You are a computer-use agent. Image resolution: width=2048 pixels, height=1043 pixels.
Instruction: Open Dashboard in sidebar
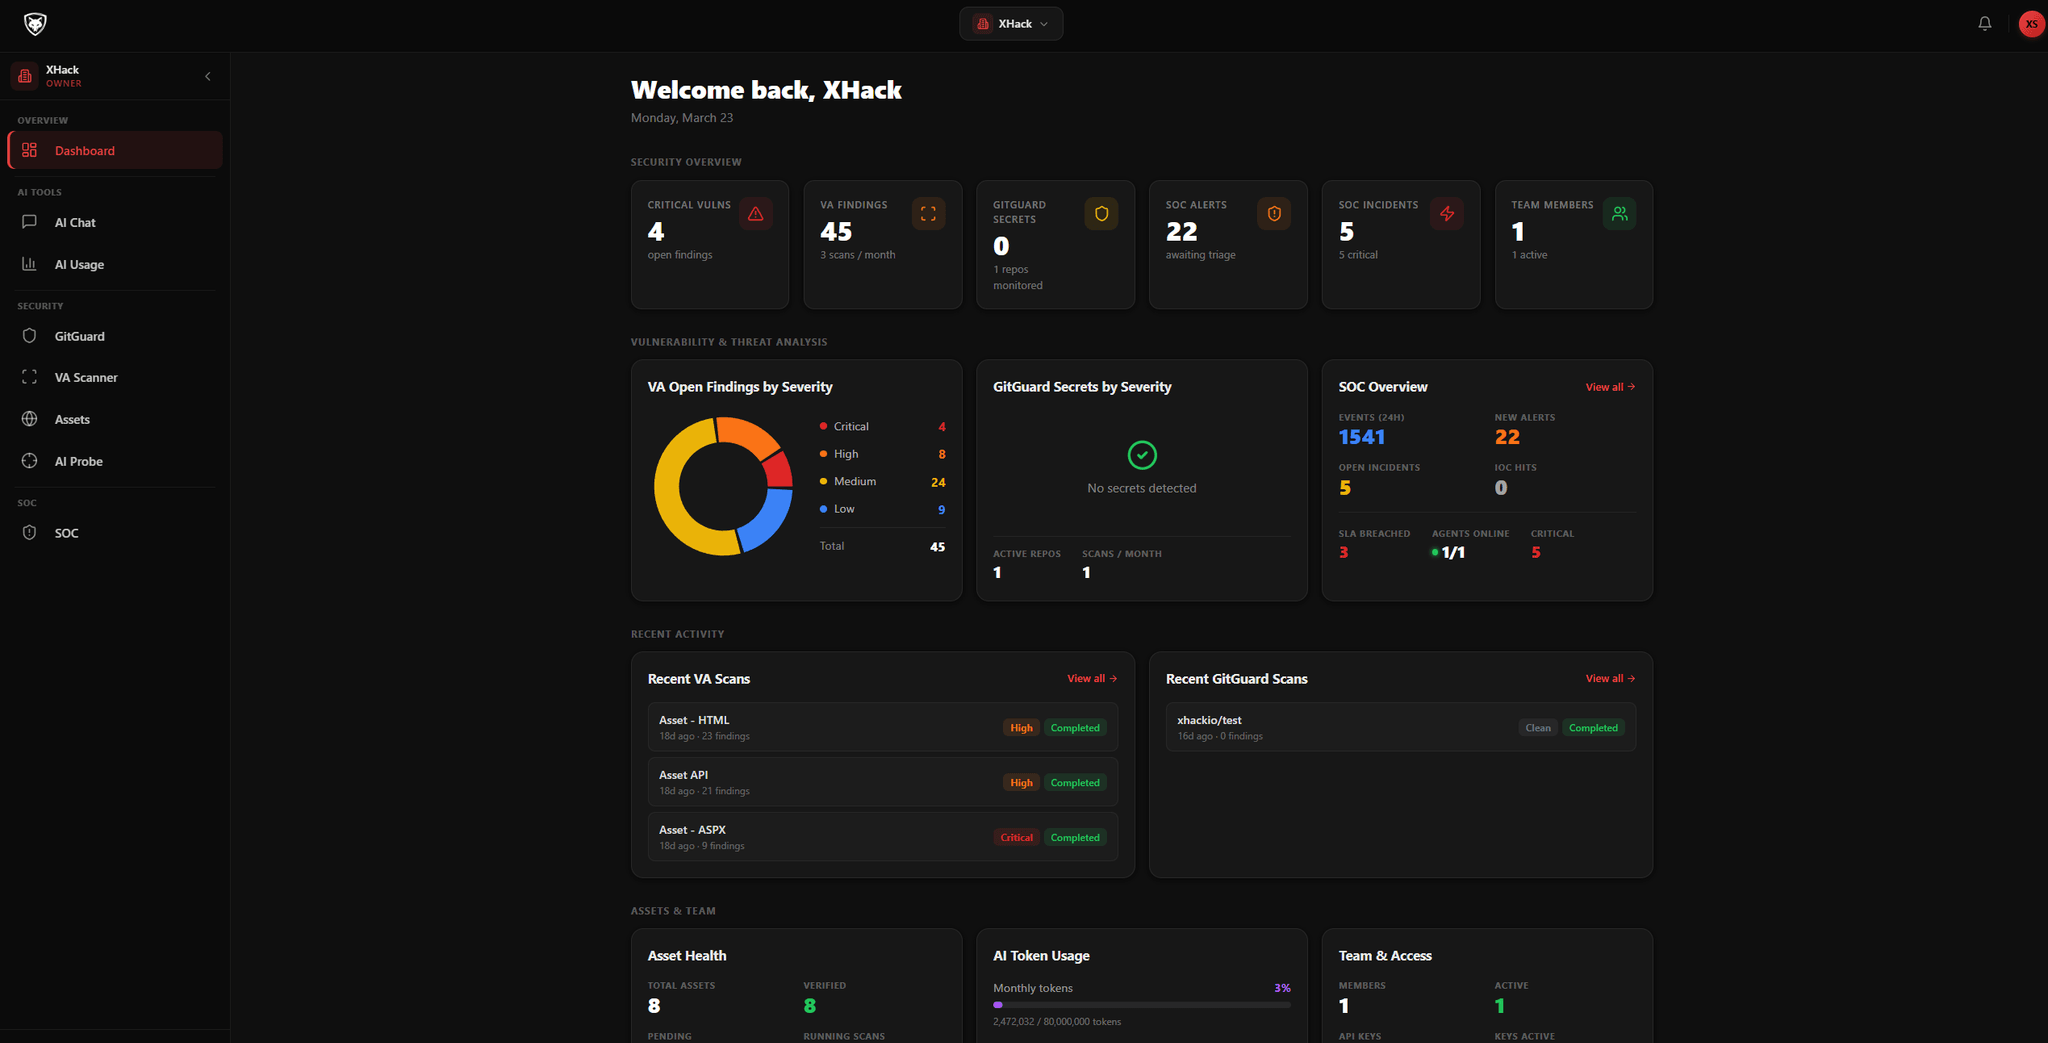(x=115, y=150)
